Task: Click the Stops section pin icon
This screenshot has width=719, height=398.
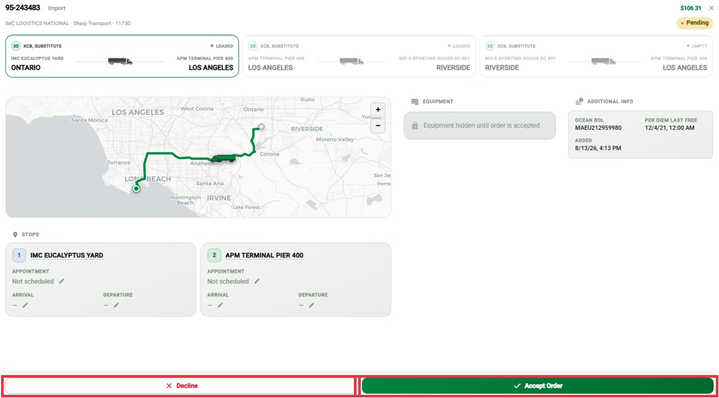Action: pos(16,235)
